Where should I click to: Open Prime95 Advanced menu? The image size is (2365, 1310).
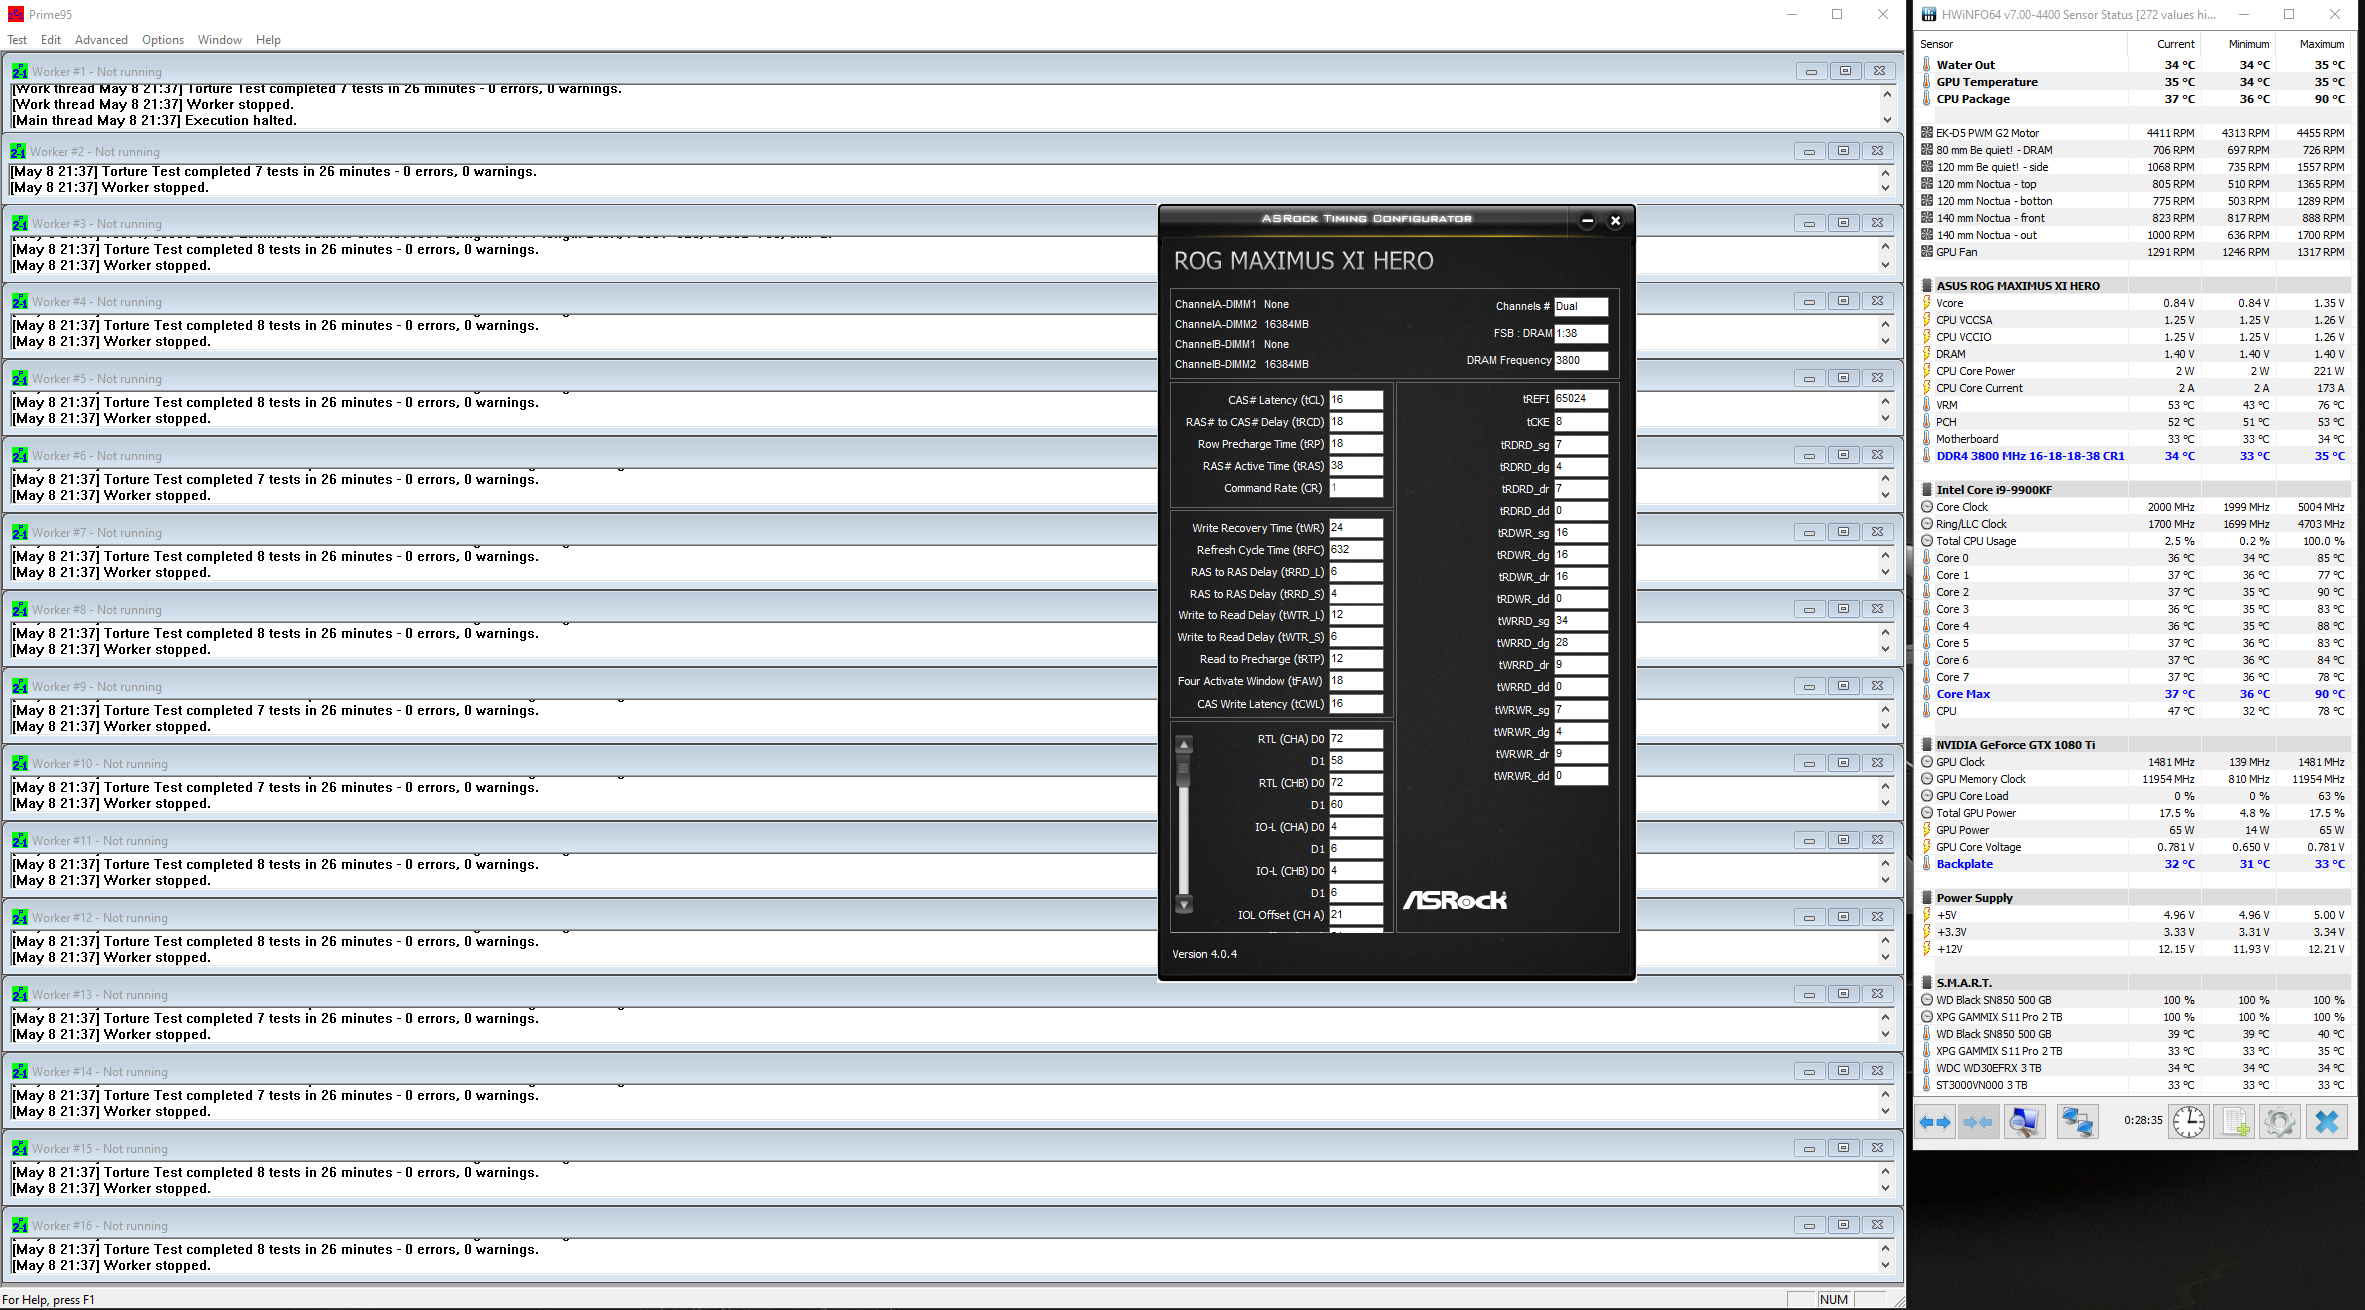click(x=101, y=40)
